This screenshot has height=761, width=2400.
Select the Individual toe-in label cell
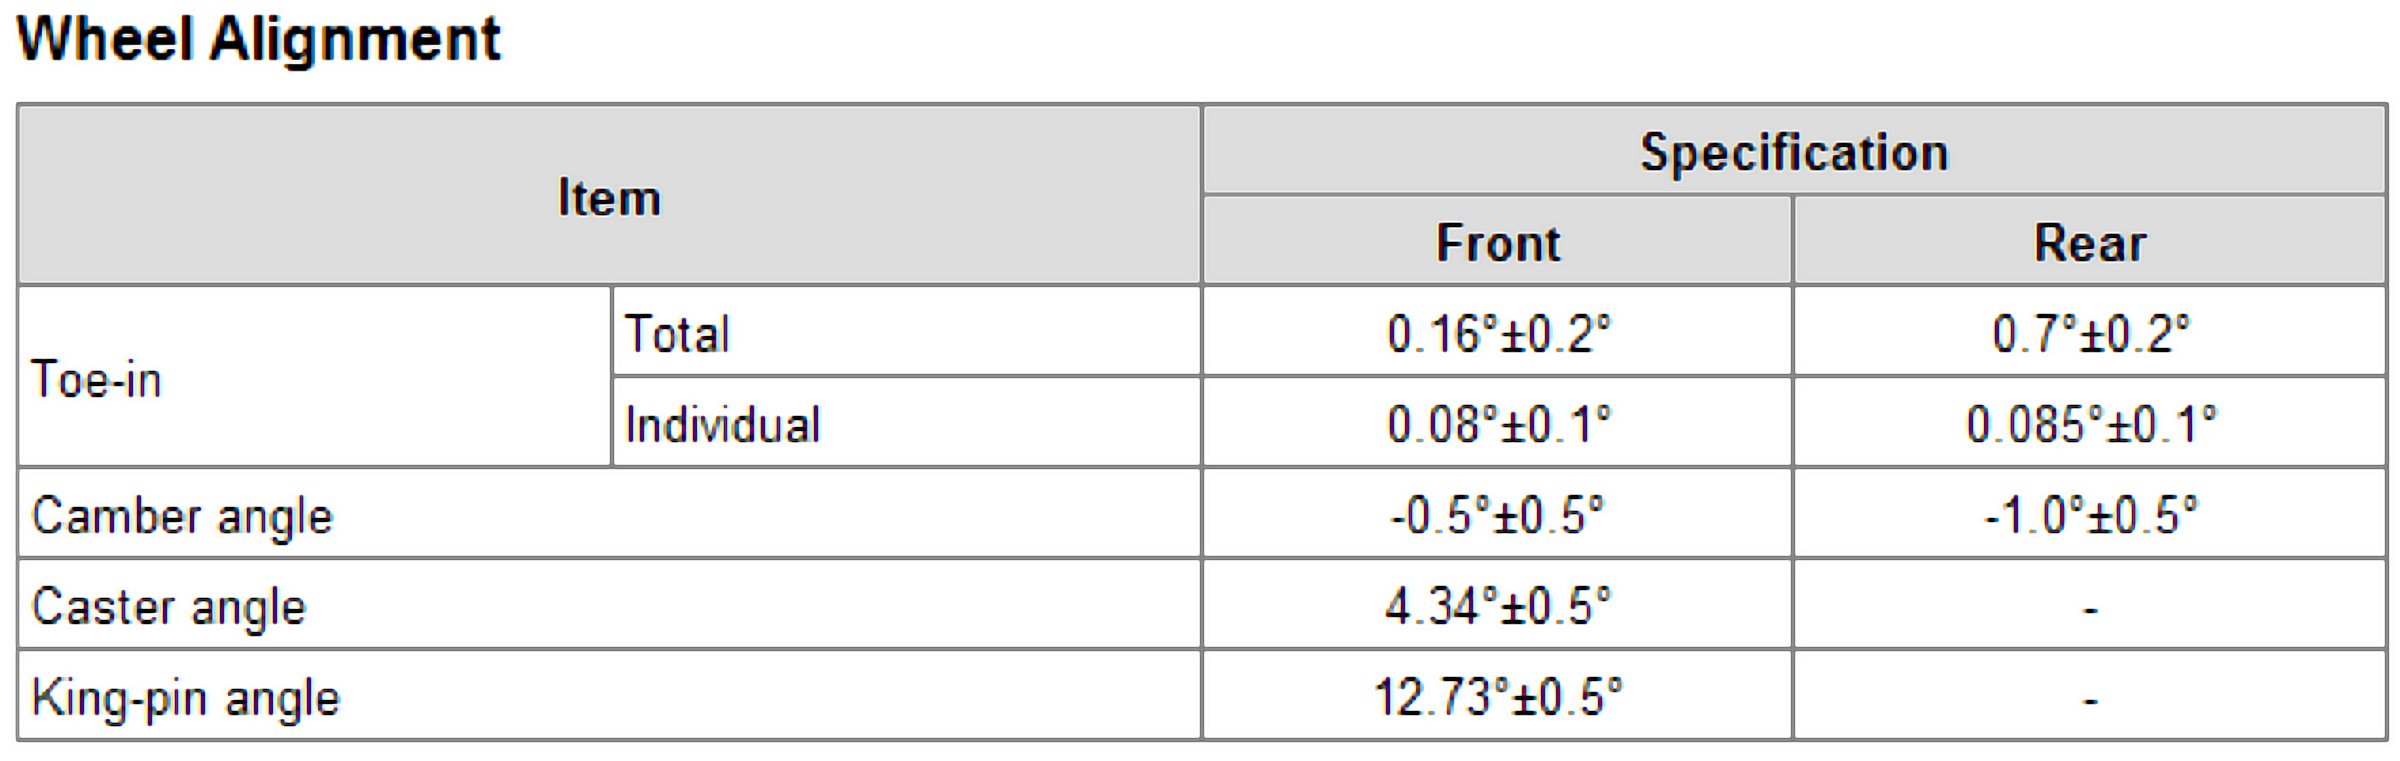click(722, 424)
